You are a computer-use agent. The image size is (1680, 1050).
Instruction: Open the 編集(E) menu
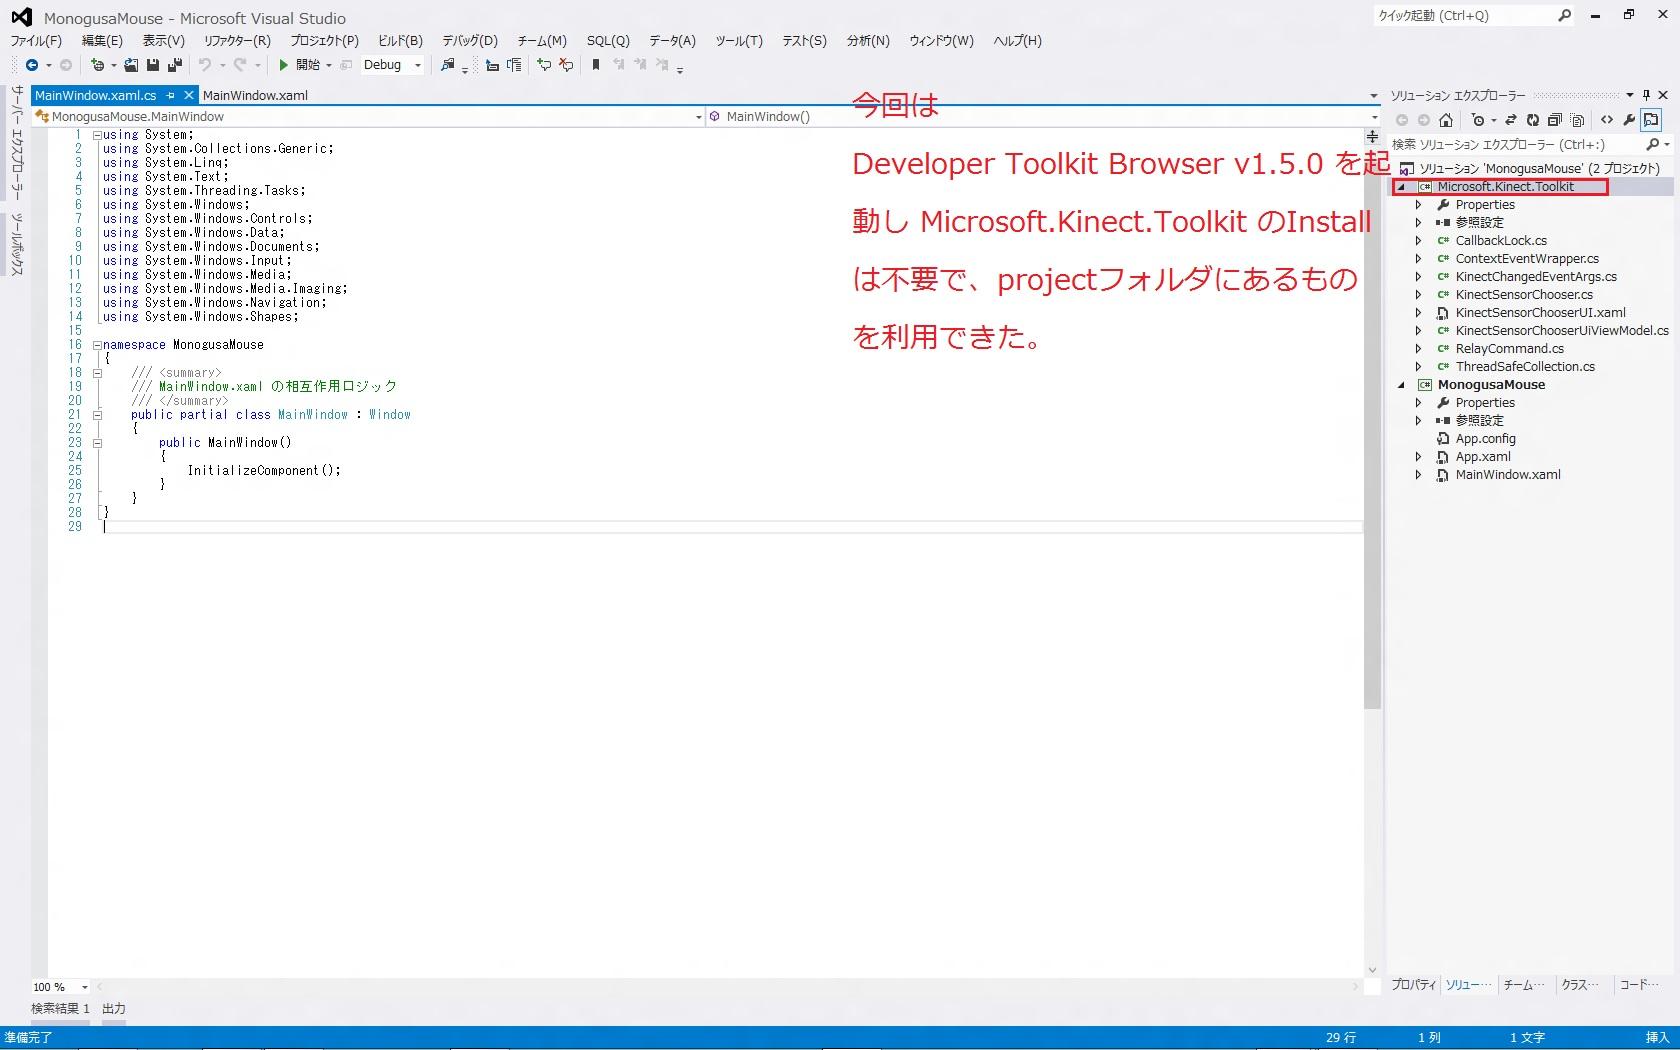pos(102,41)
